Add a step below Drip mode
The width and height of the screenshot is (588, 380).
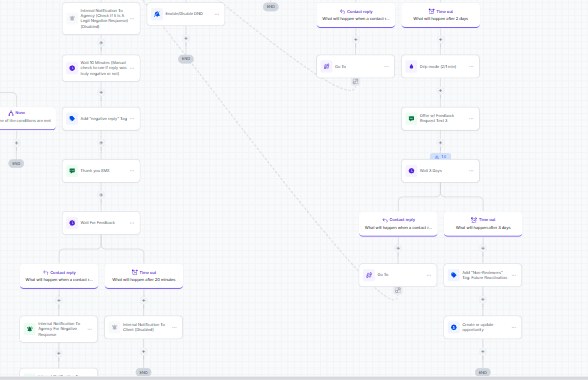[440, 90]
